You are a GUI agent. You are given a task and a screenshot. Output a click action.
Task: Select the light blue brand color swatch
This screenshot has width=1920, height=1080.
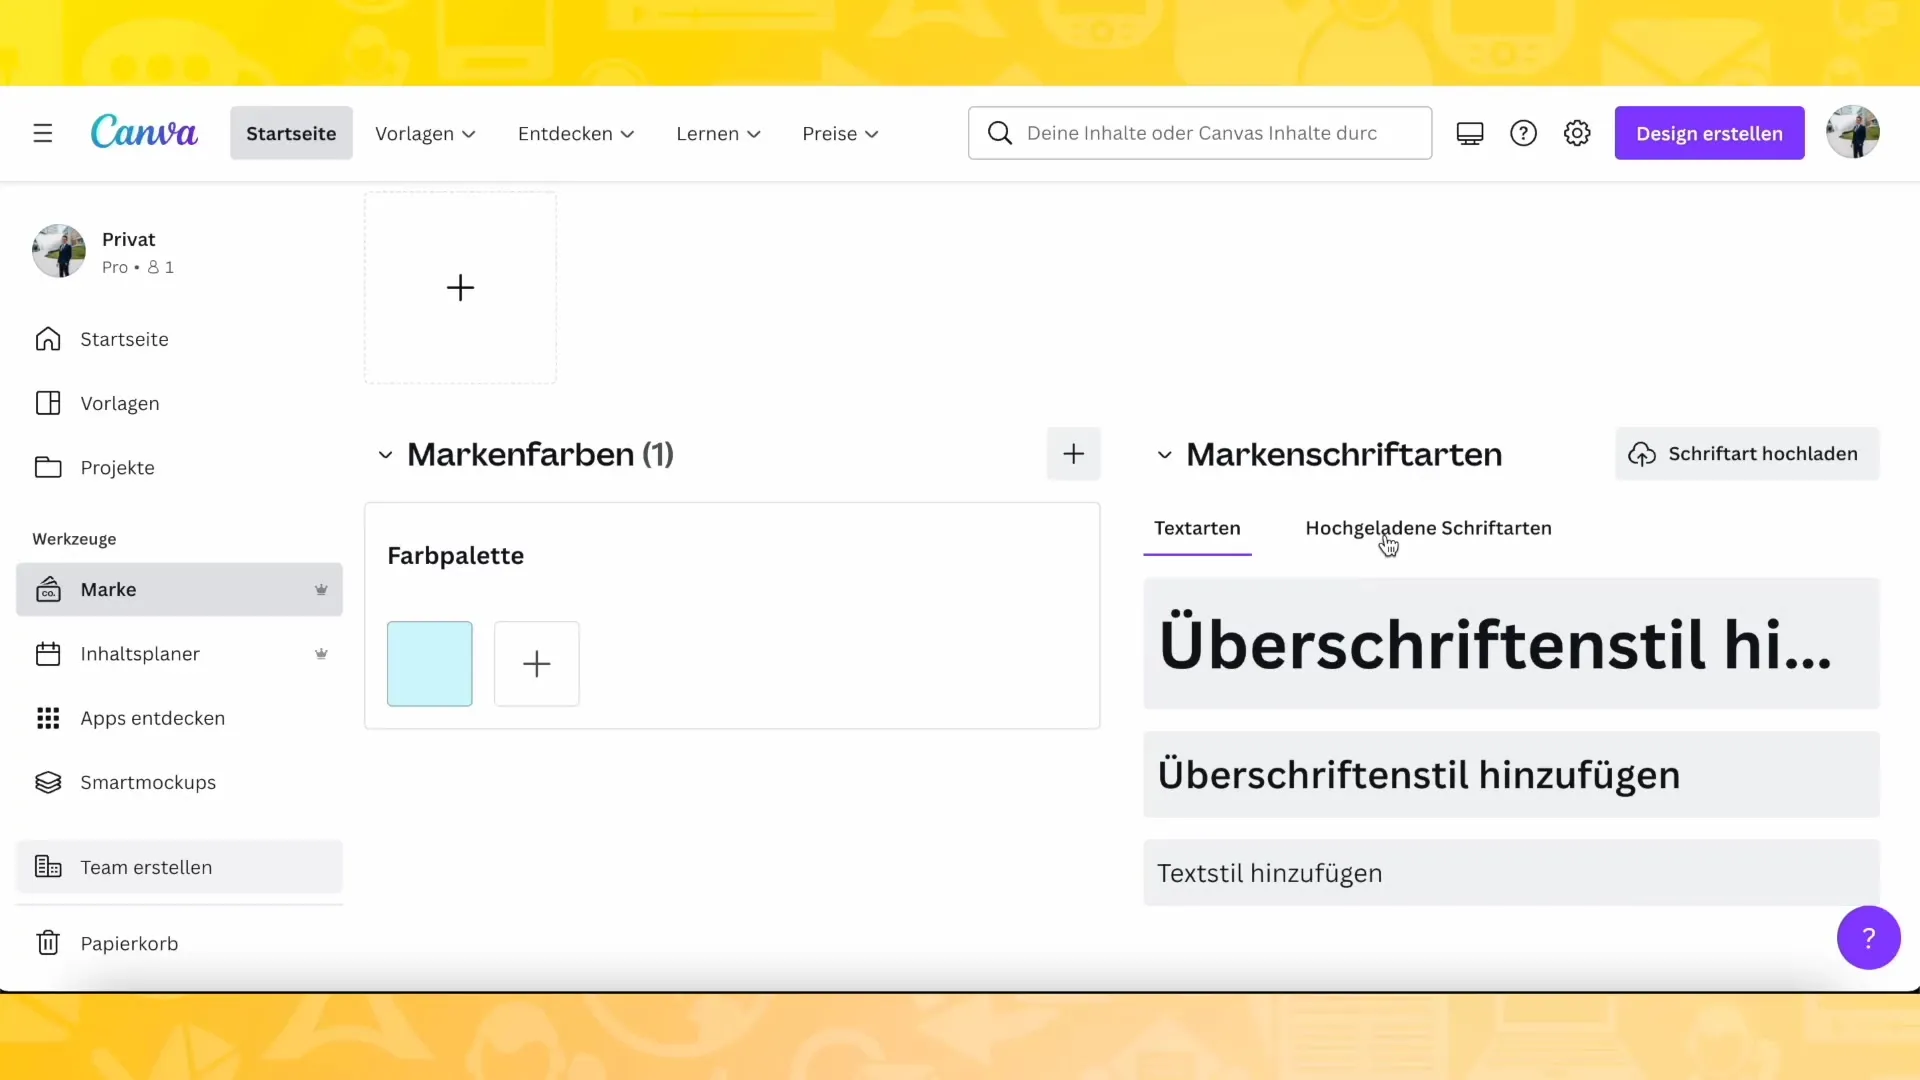430,664
